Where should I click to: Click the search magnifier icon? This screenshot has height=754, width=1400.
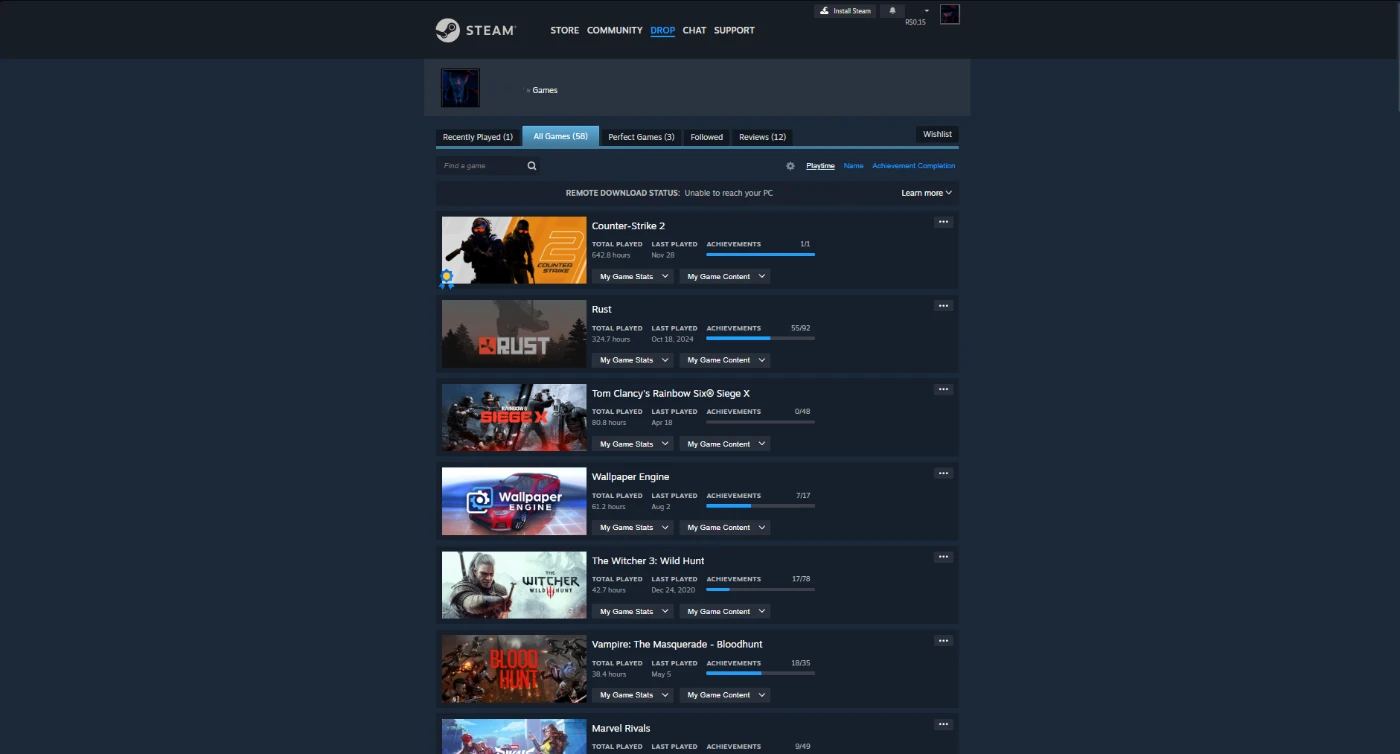click(532, 166)
